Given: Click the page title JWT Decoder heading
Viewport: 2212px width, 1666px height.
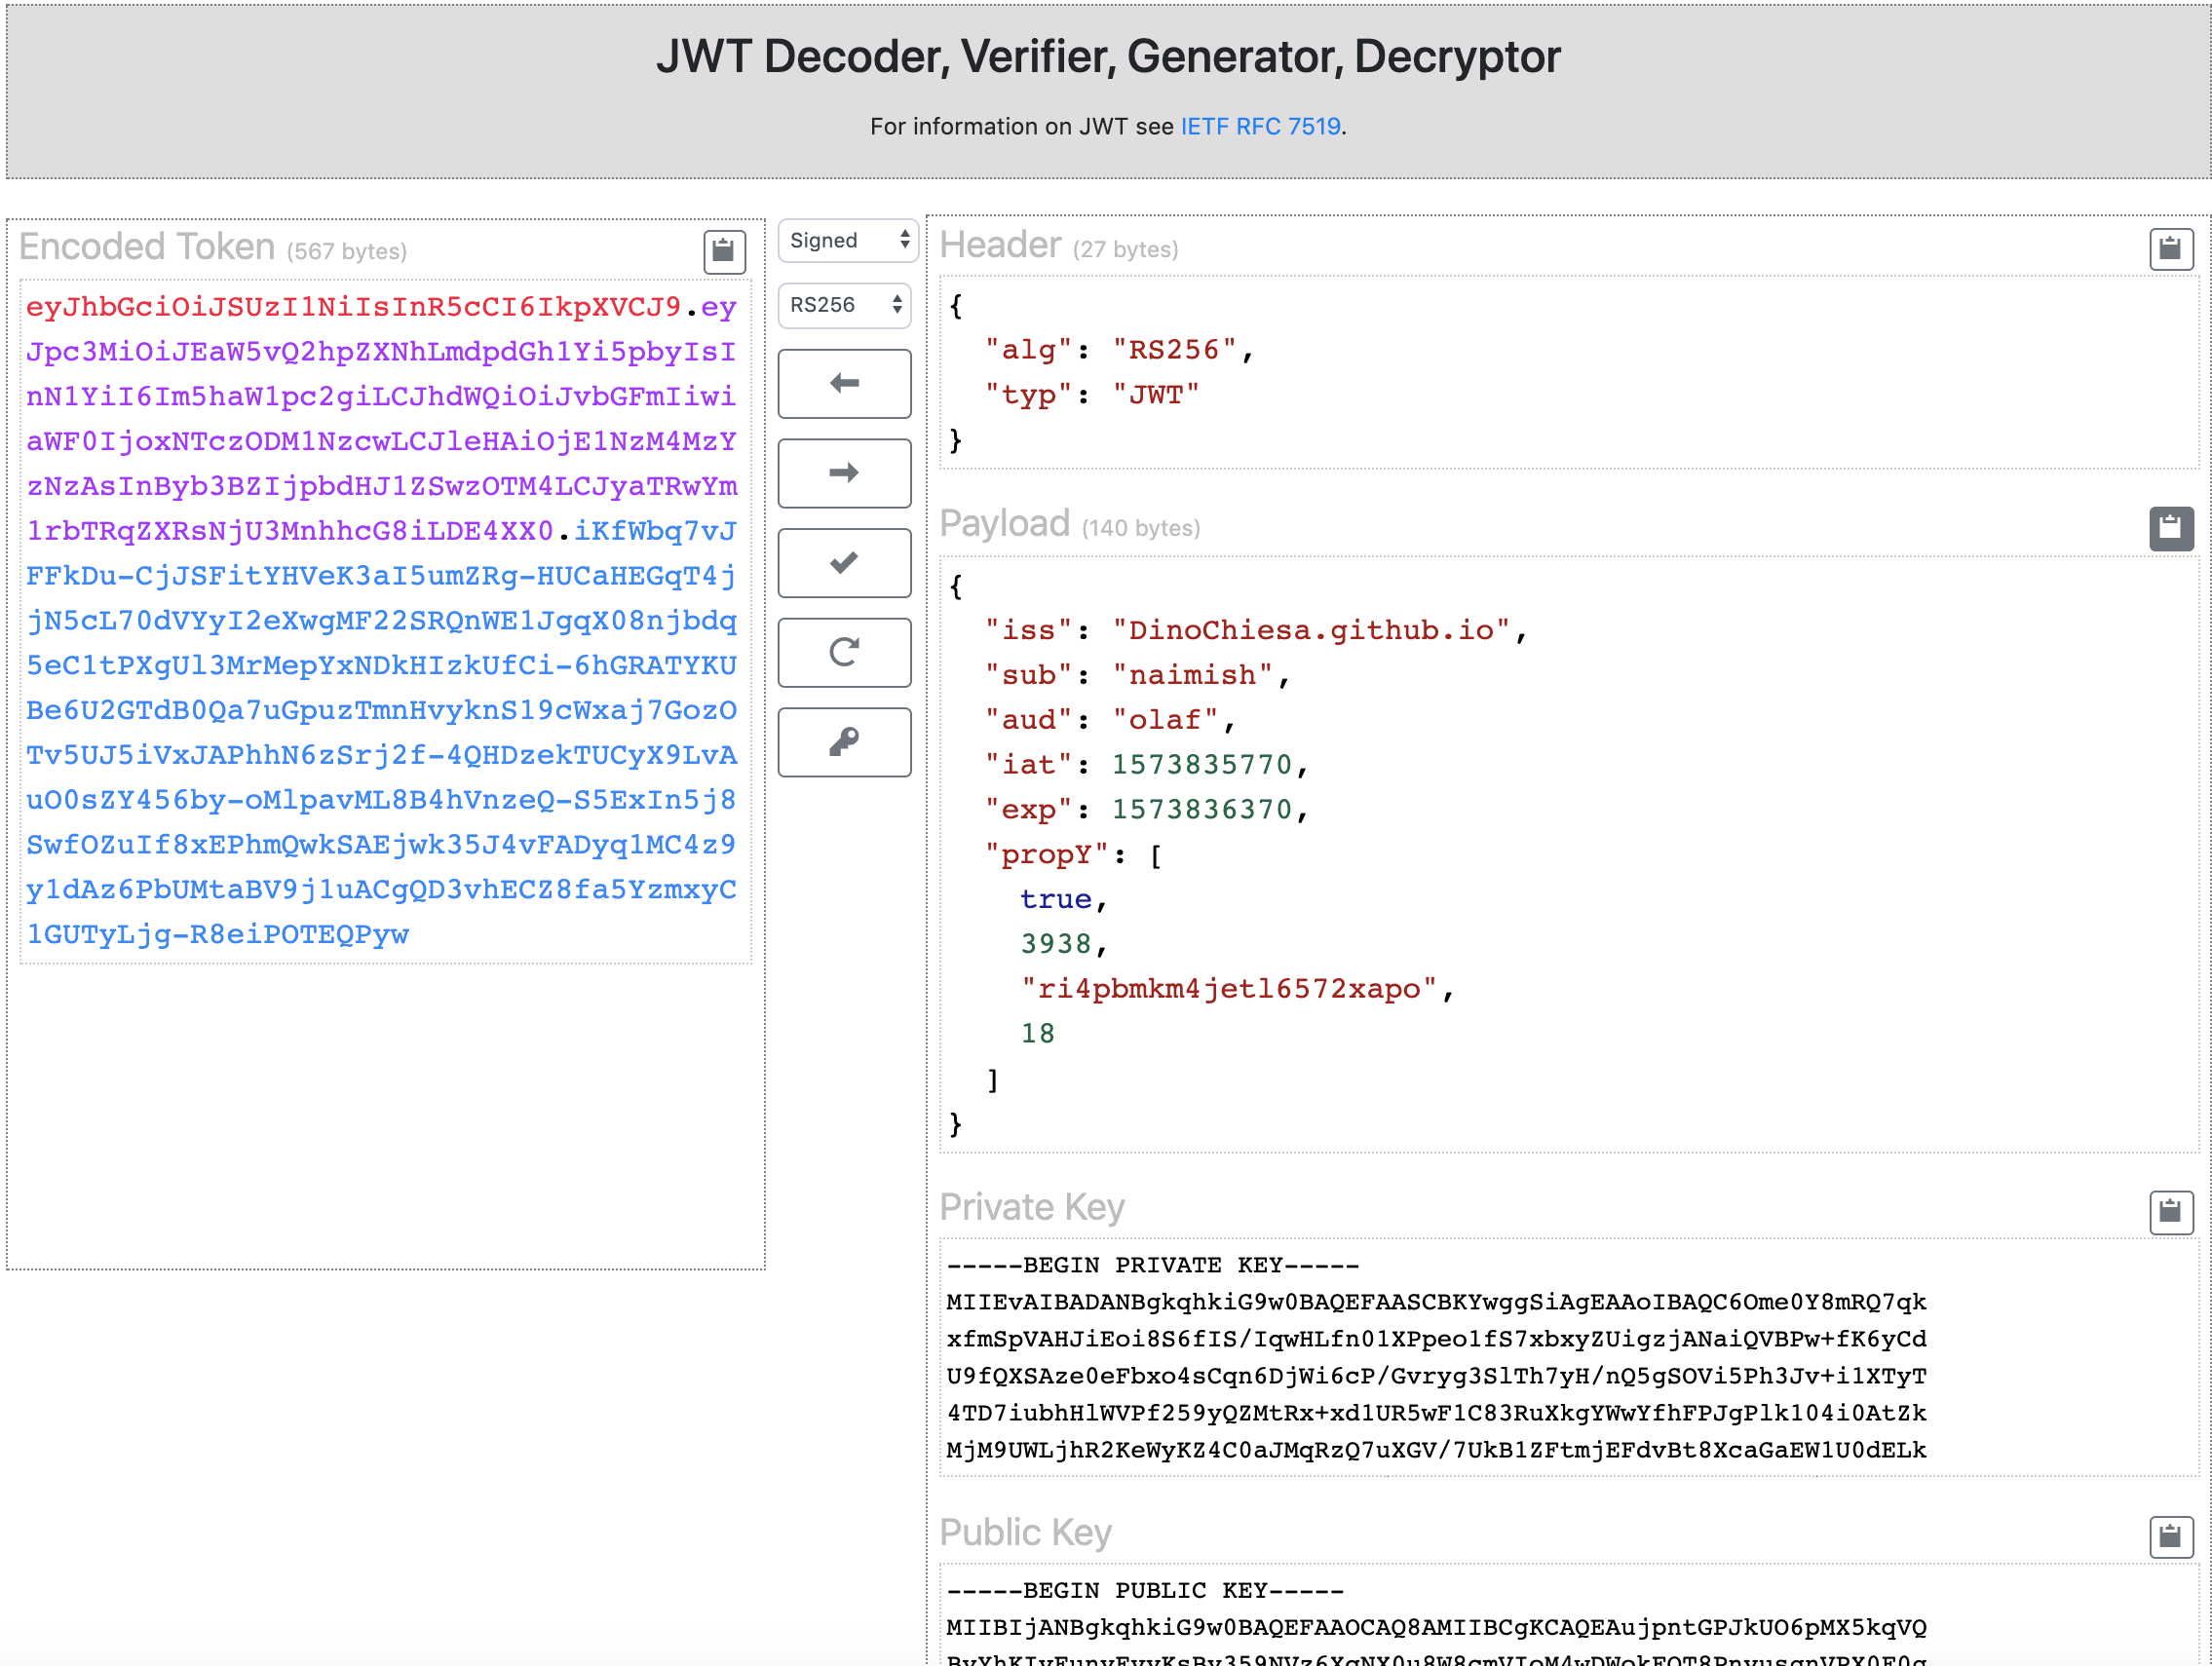Looking at the screenshot, I should 1107,57.
